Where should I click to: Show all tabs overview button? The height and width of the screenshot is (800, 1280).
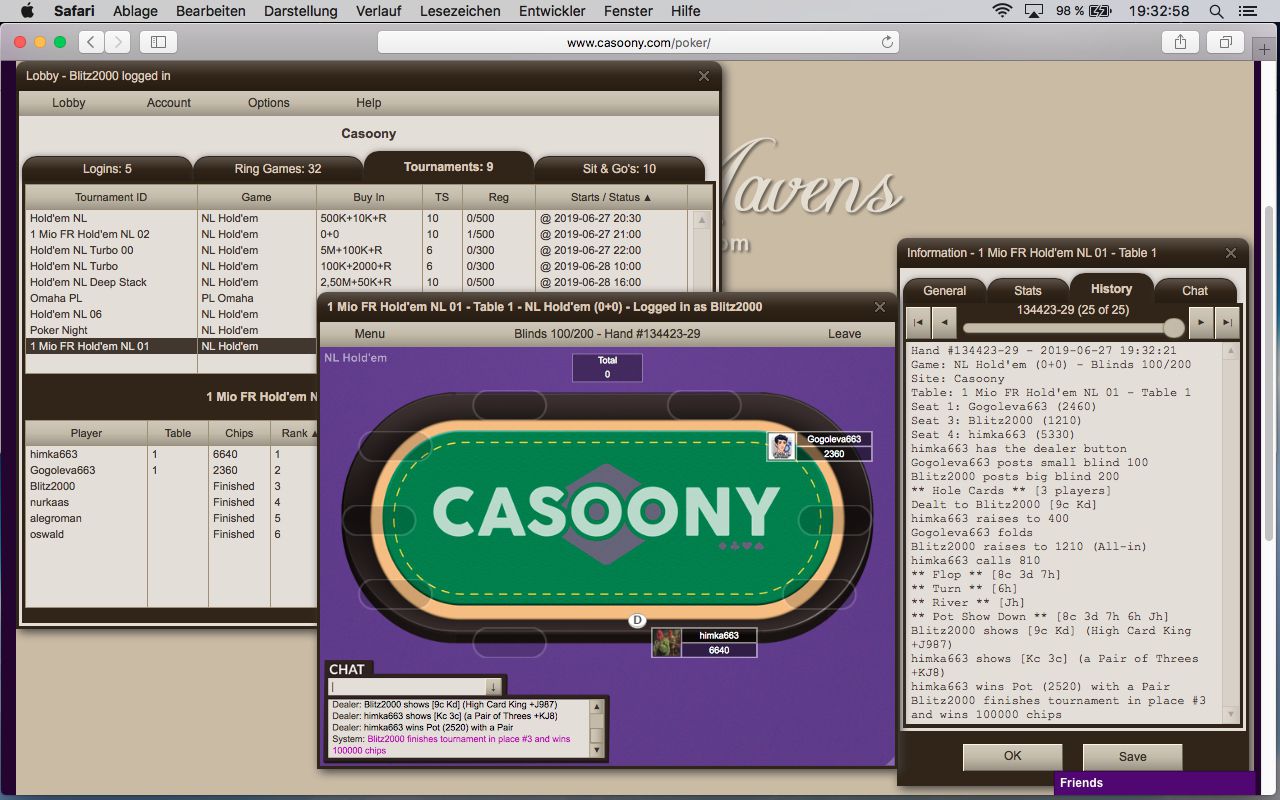(x=1225, y=42)
